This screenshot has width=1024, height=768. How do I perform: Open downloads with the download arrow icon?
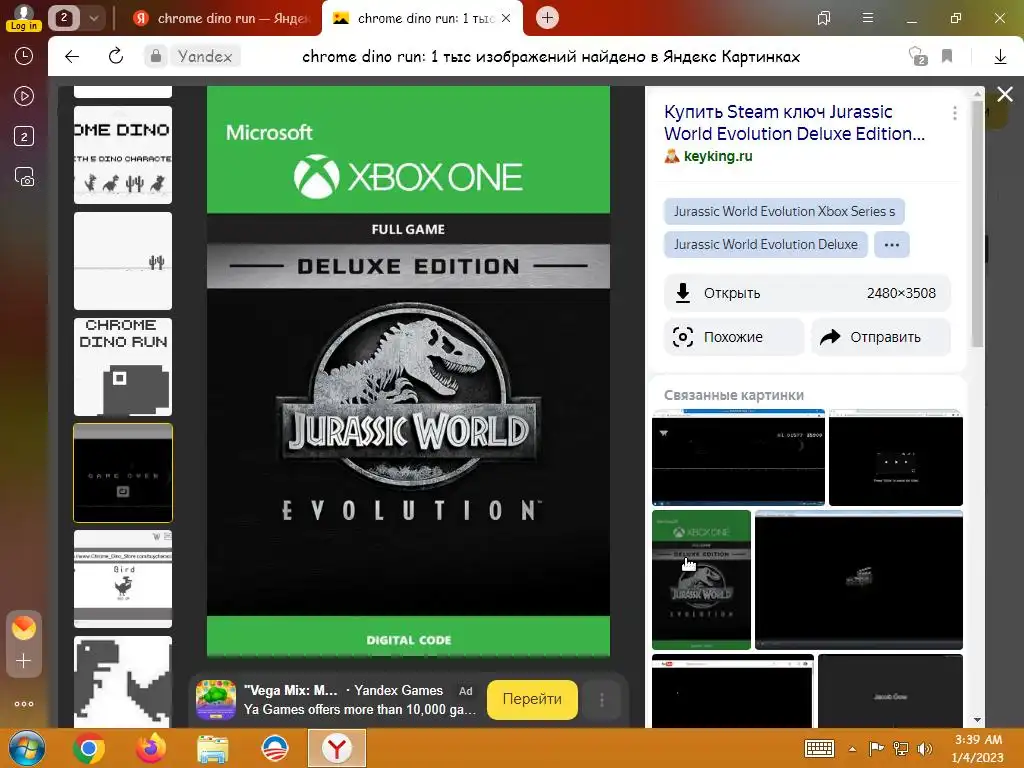[1000, 57]
